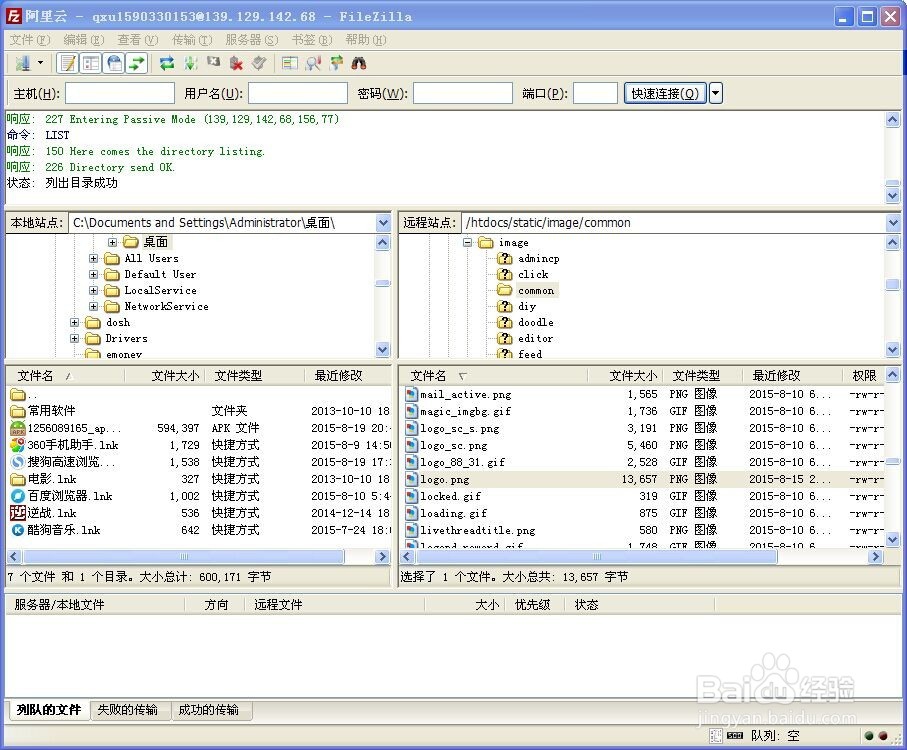Open the Site Manager dropdown arrow
Screen dimensions: 907x750
(40, 63)
